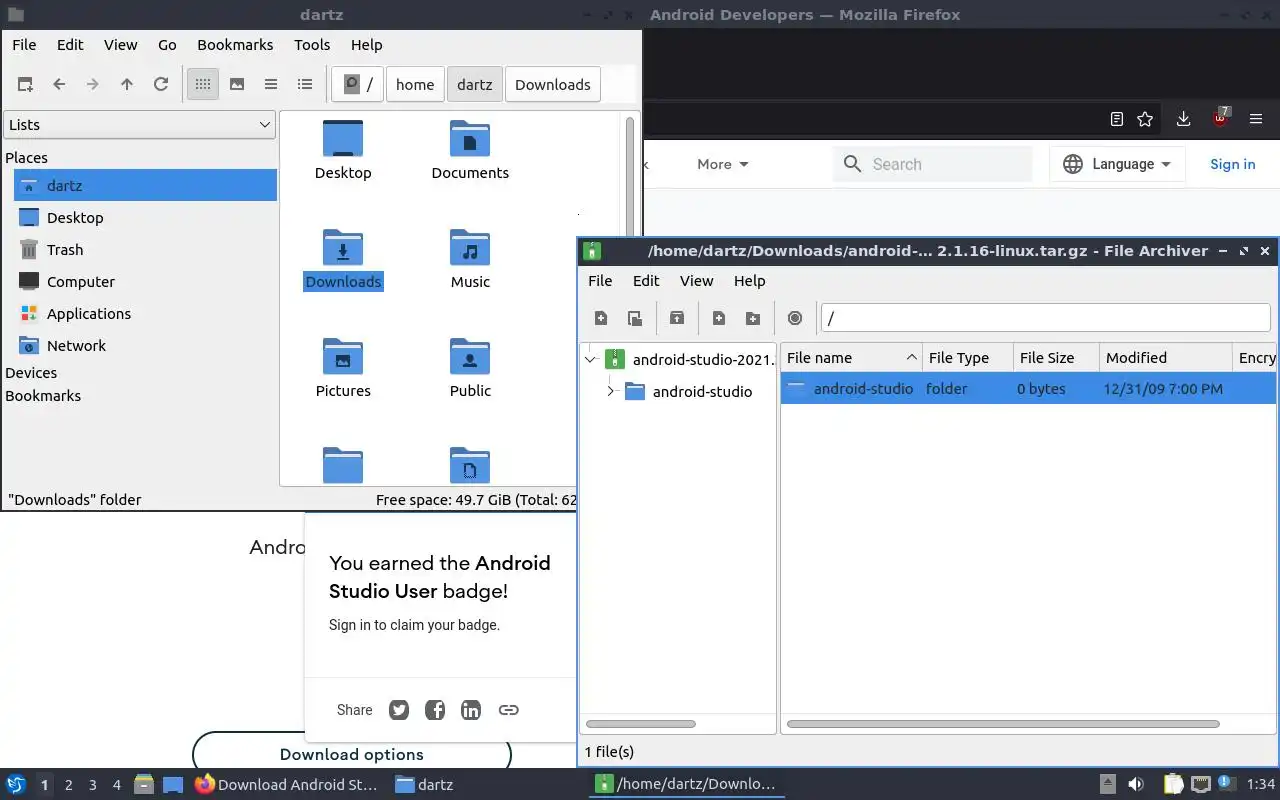Click the archive location path field
Image resolution: width=1280 pixels, height=800 pixels.
click(x=1045, y=318)
